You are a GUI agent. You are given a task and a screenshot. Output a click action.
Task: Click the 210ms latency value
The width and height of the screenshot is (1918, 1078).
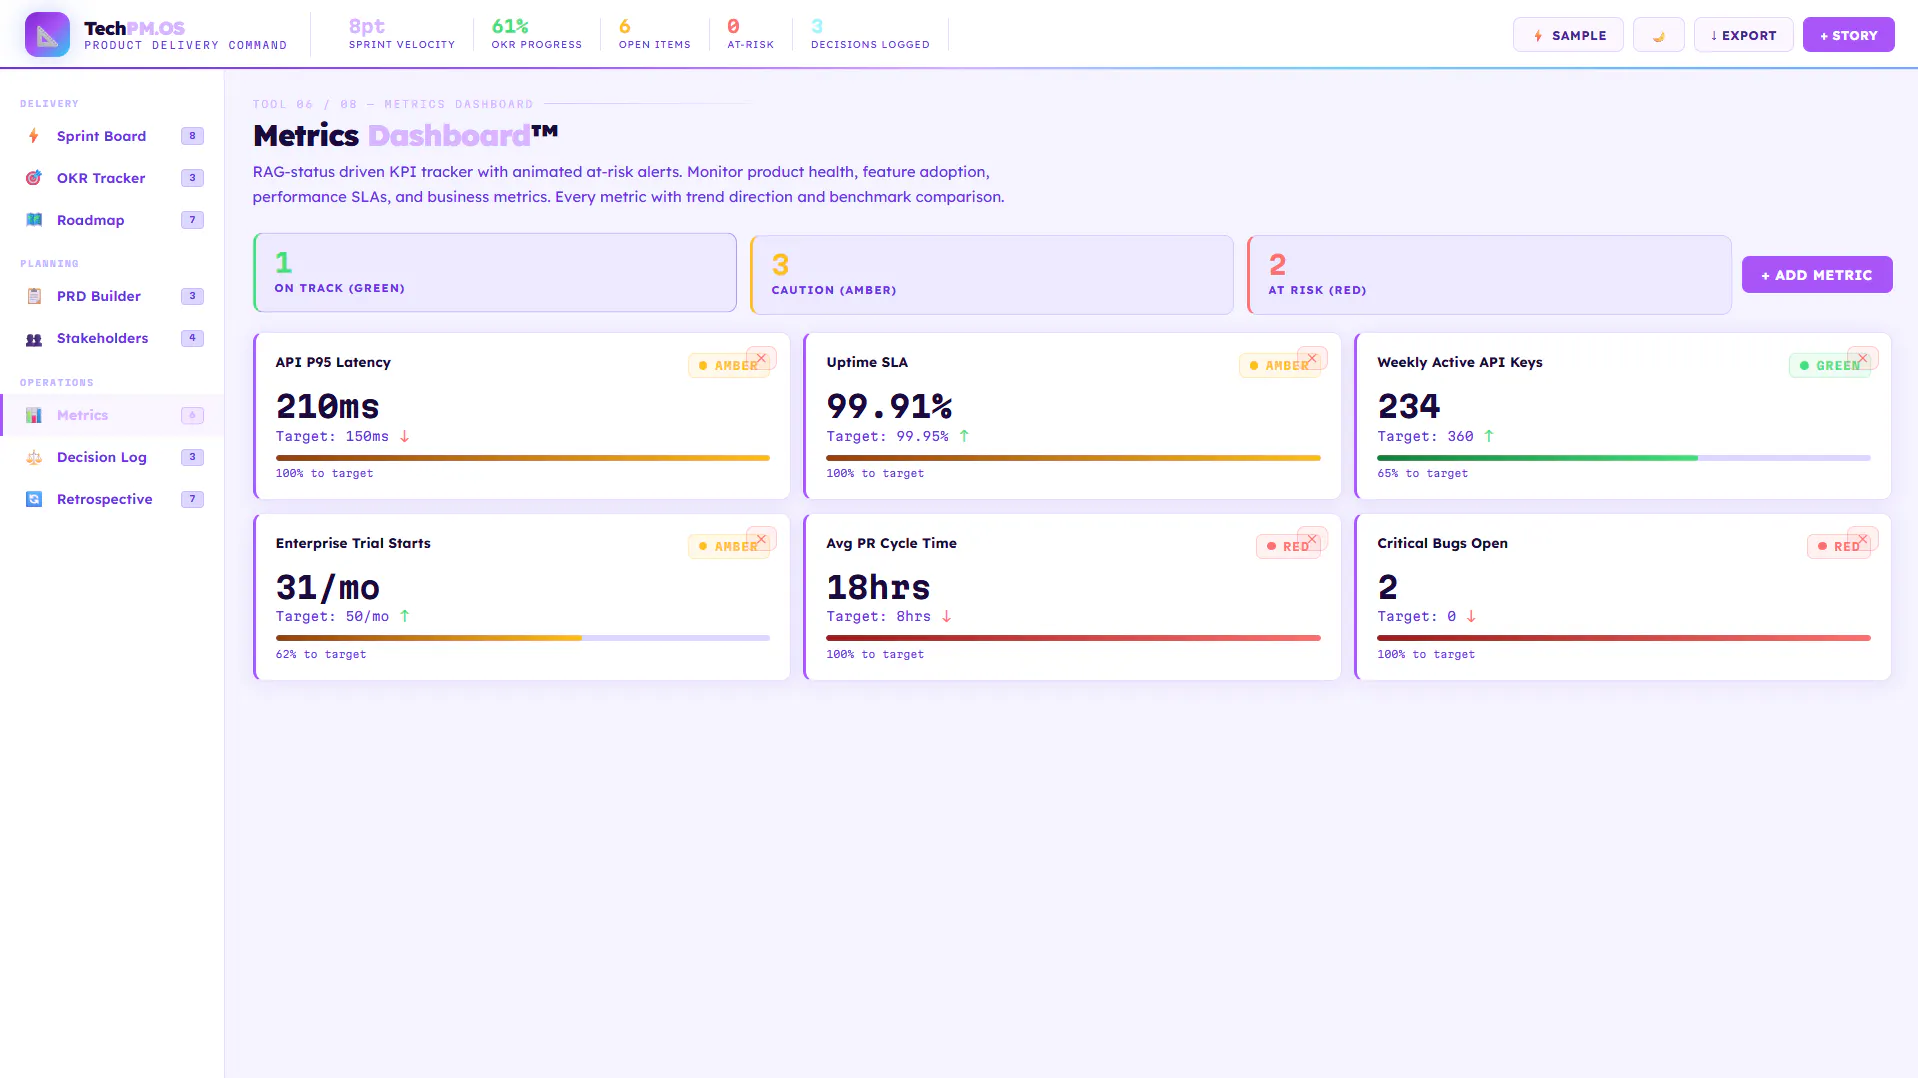tap(328, 406)
